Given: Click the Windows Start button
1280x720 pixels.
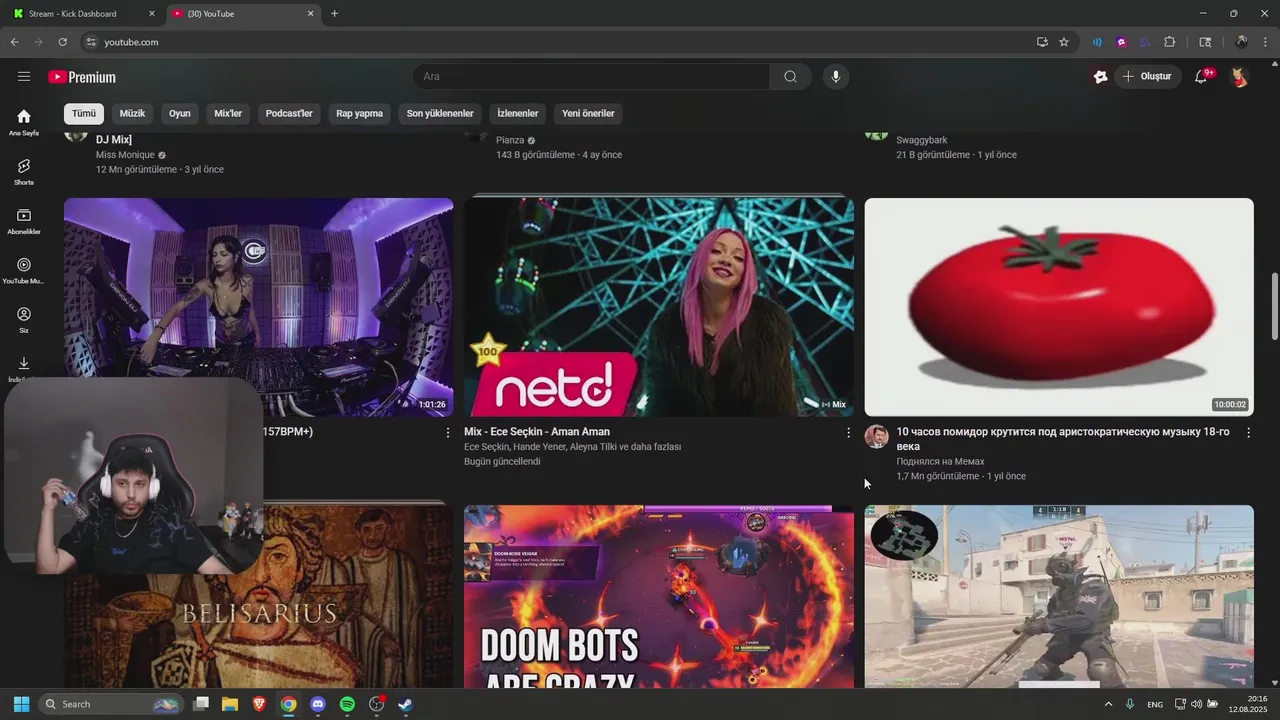Looking at the screenshot, I should point(21,704).
